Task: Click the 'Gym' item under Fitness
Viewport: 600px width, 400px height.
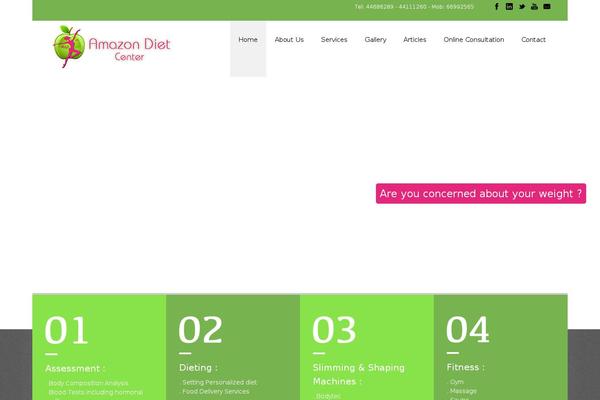Action: (x=457, y=382)
